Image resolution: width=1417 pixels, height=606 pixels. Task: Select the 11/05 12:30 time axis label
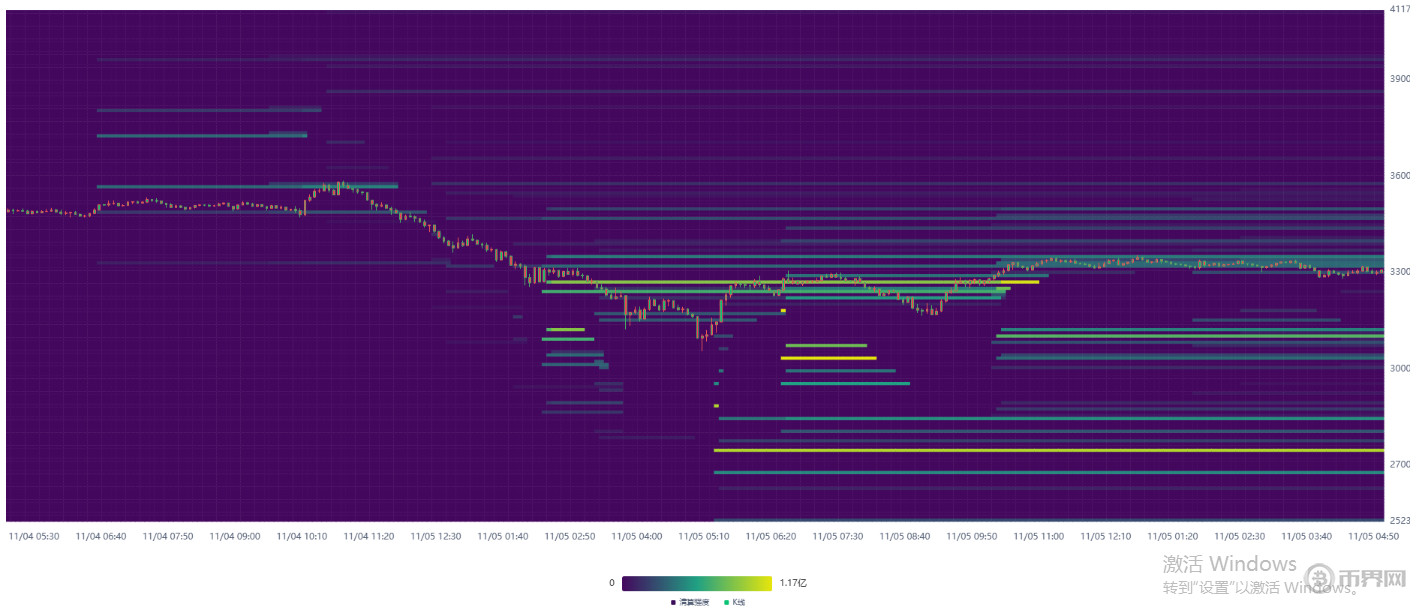point(436,536)
